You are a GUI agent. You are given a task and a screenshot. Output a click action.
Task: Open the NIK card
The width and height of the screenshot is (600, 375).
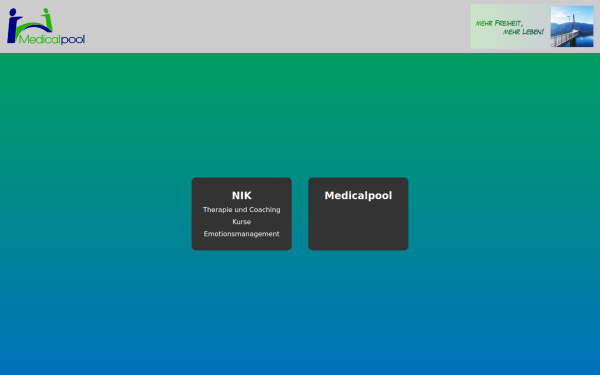click(x=241, y=214)
